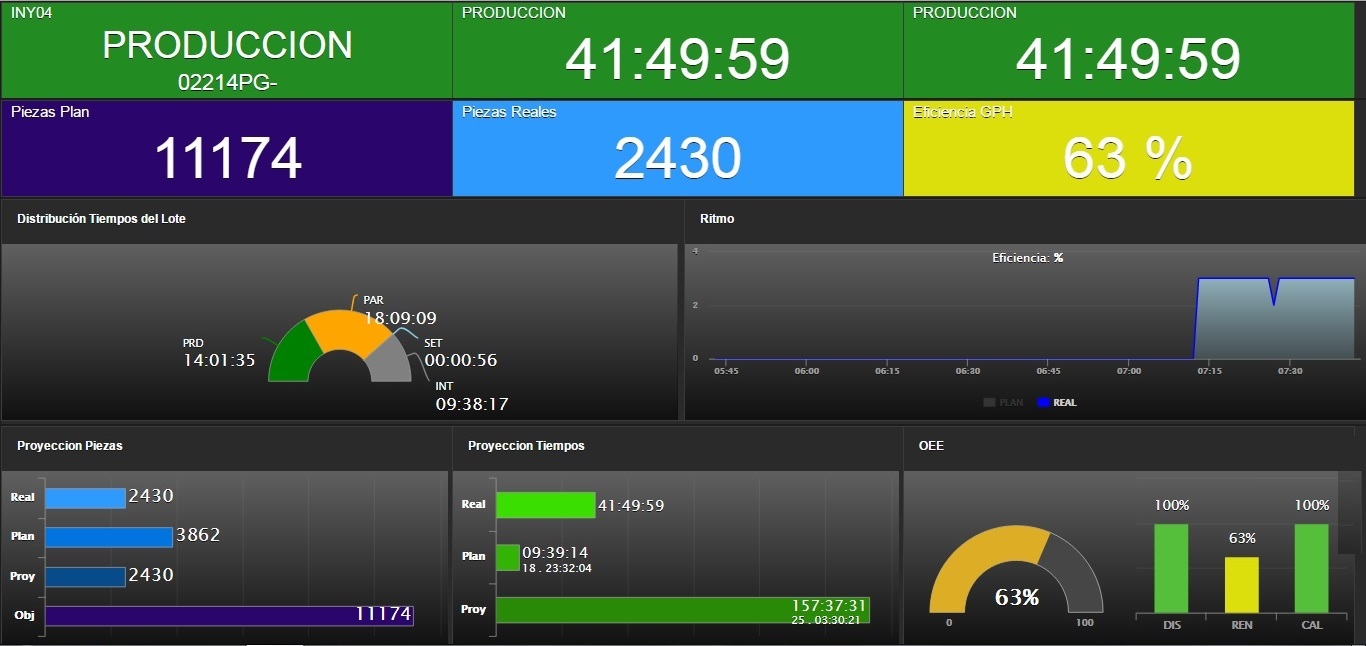
Task: Select the green CAL bar in OEE
Action: [x=1311, y=568]
